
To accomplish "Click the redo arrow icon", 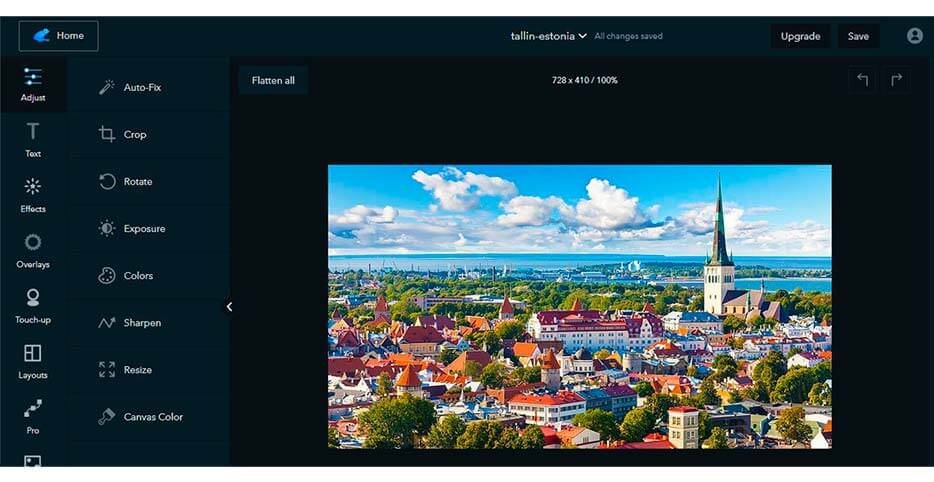I will tap(896, 80).
